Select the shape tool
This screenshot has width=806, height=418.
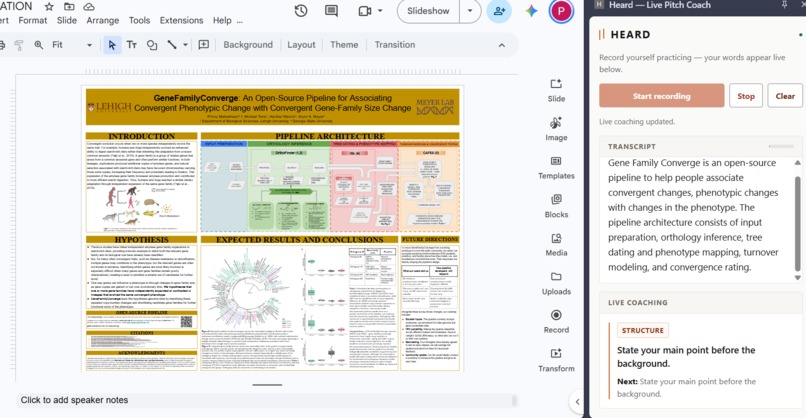click(x=152, y=45)
